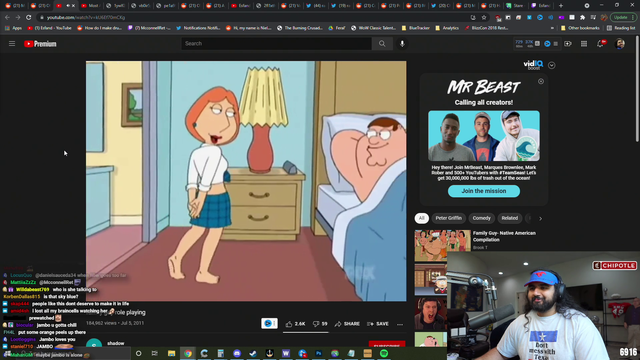Activate voice search microphone icon
640x360 pixels.
[402, 44]
